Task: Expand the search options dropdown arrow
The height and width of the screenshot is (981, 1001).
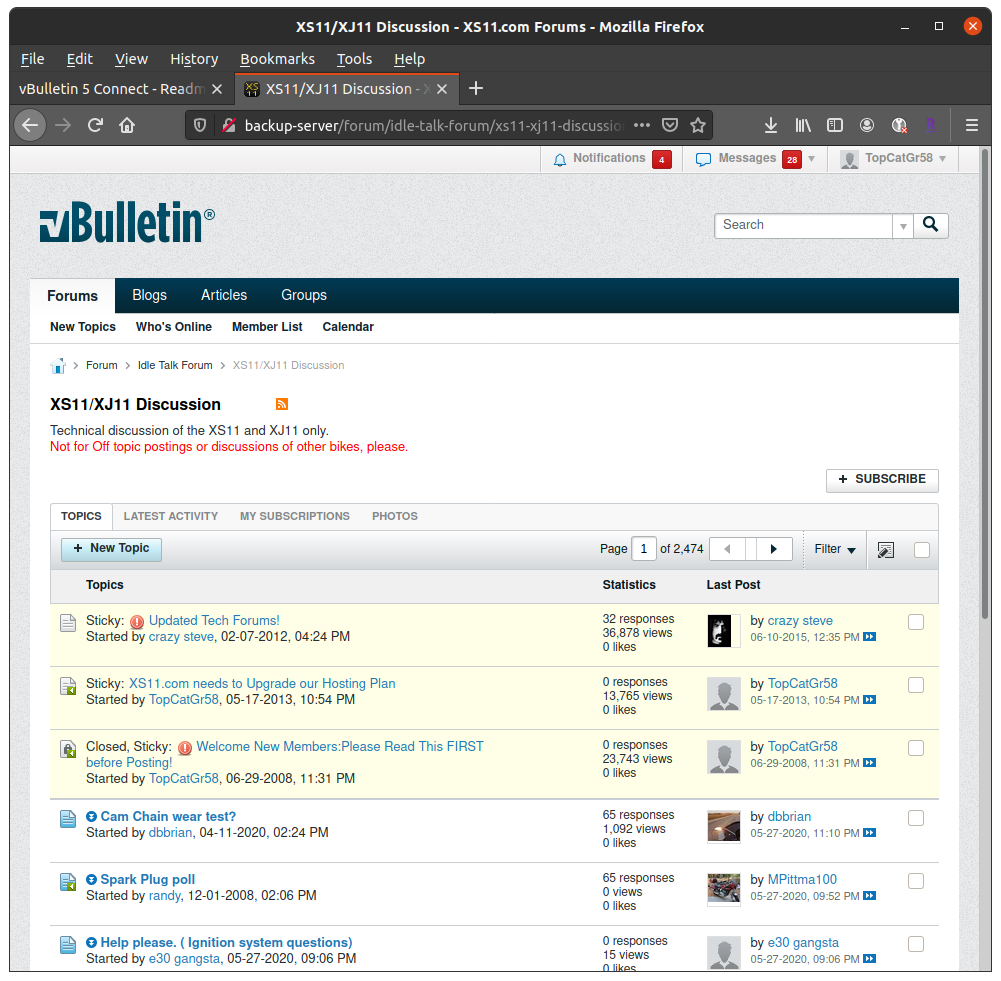Action: tap(903, 226)
